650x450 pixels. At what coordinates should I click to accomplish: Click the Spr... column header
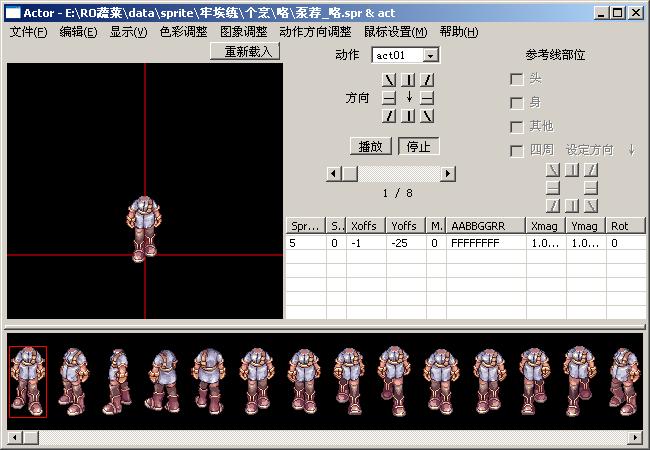click(x=306, y=226)
